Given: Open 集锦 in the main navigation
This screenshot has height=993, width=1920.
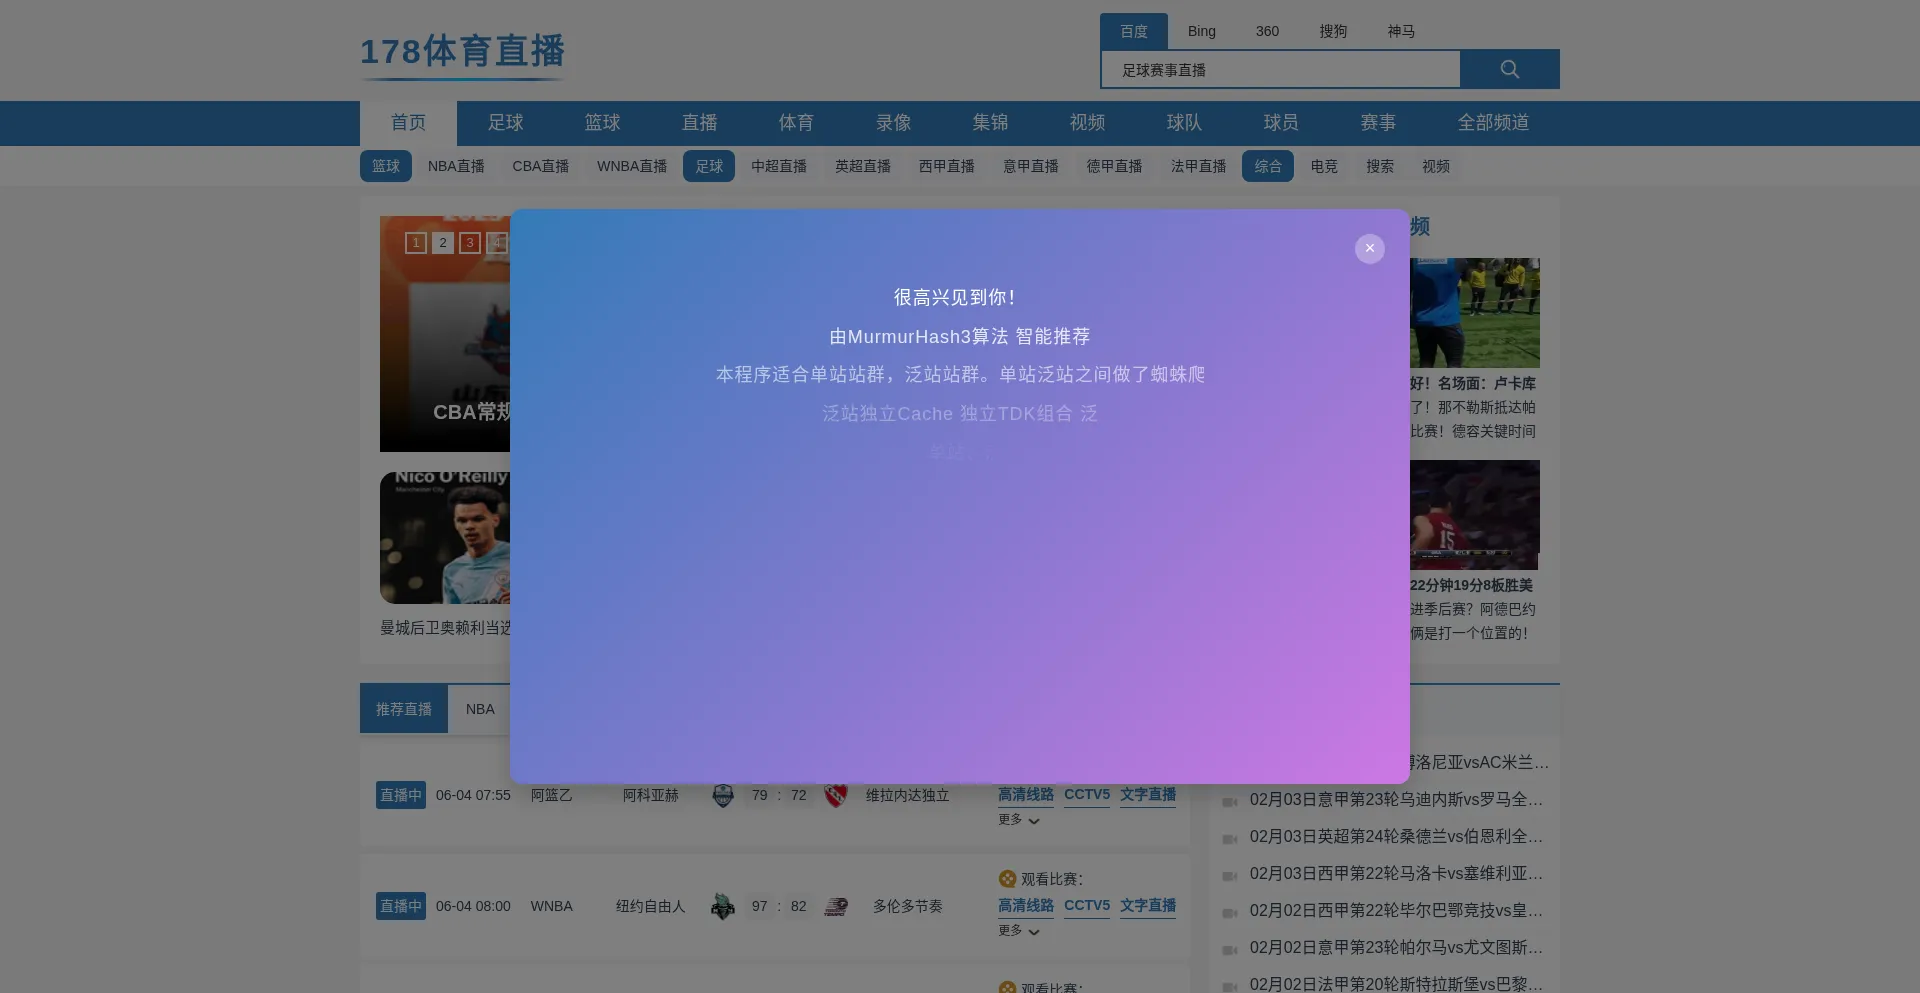Looking at the screenshot, I should pyautogui.click(x=990, y=122).
